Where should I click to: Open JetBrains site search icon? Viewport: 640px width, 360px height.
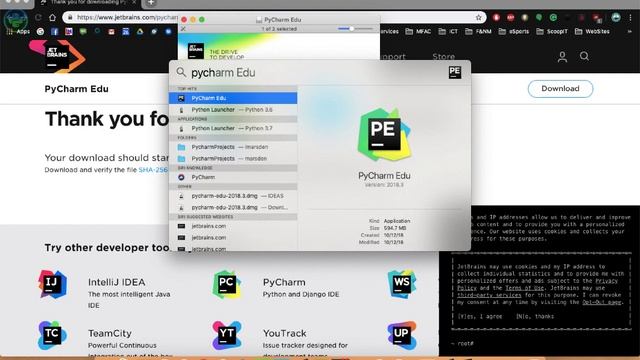(584, 56)
